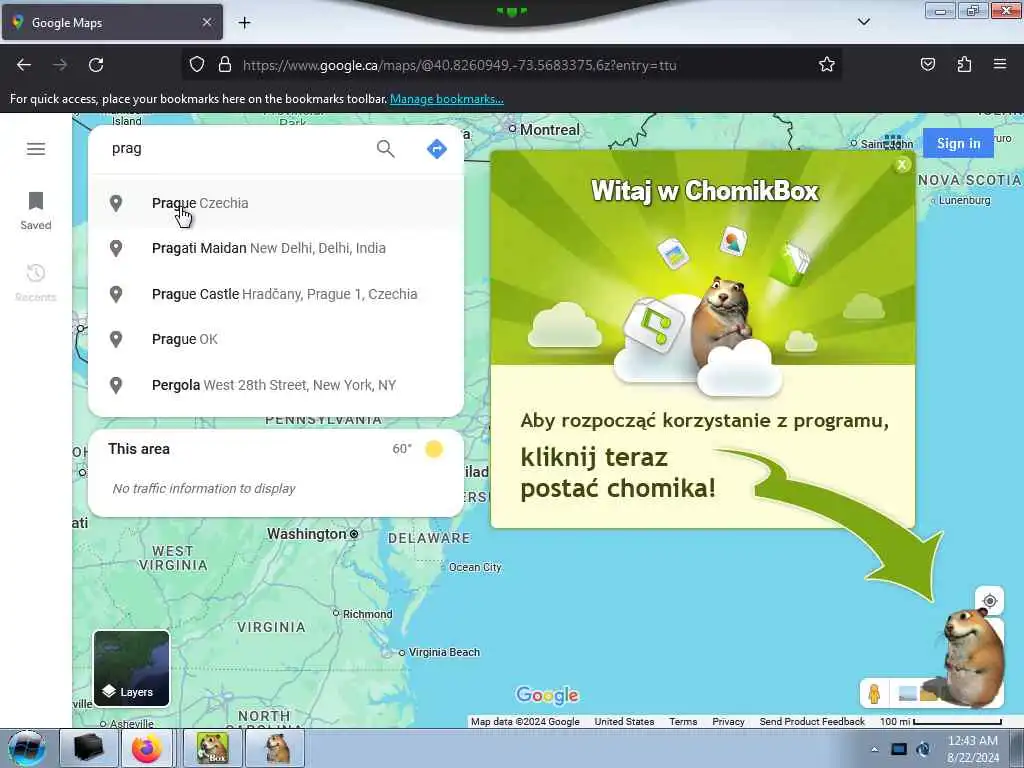Click the United States footer link
The height and width of the screenshot is (768, 1024).
pyautogui.click(x=624, y=722)
